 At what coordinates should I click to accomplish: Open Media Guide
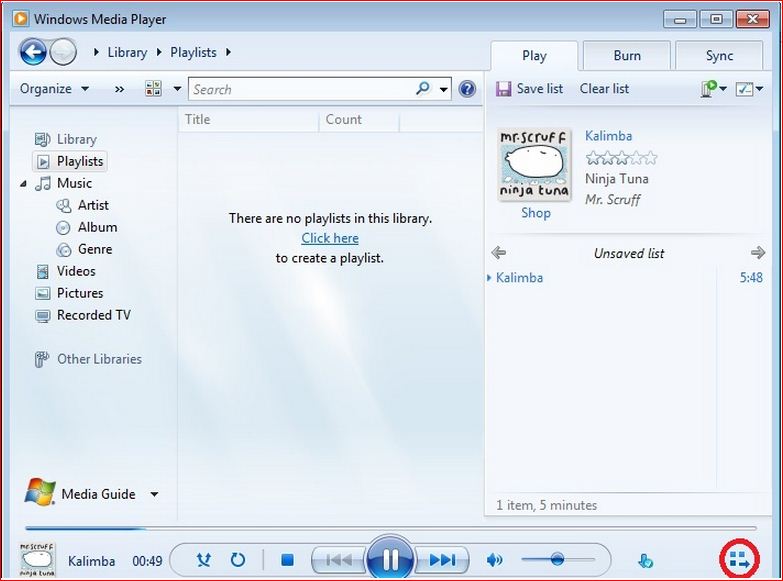point(80,493)
